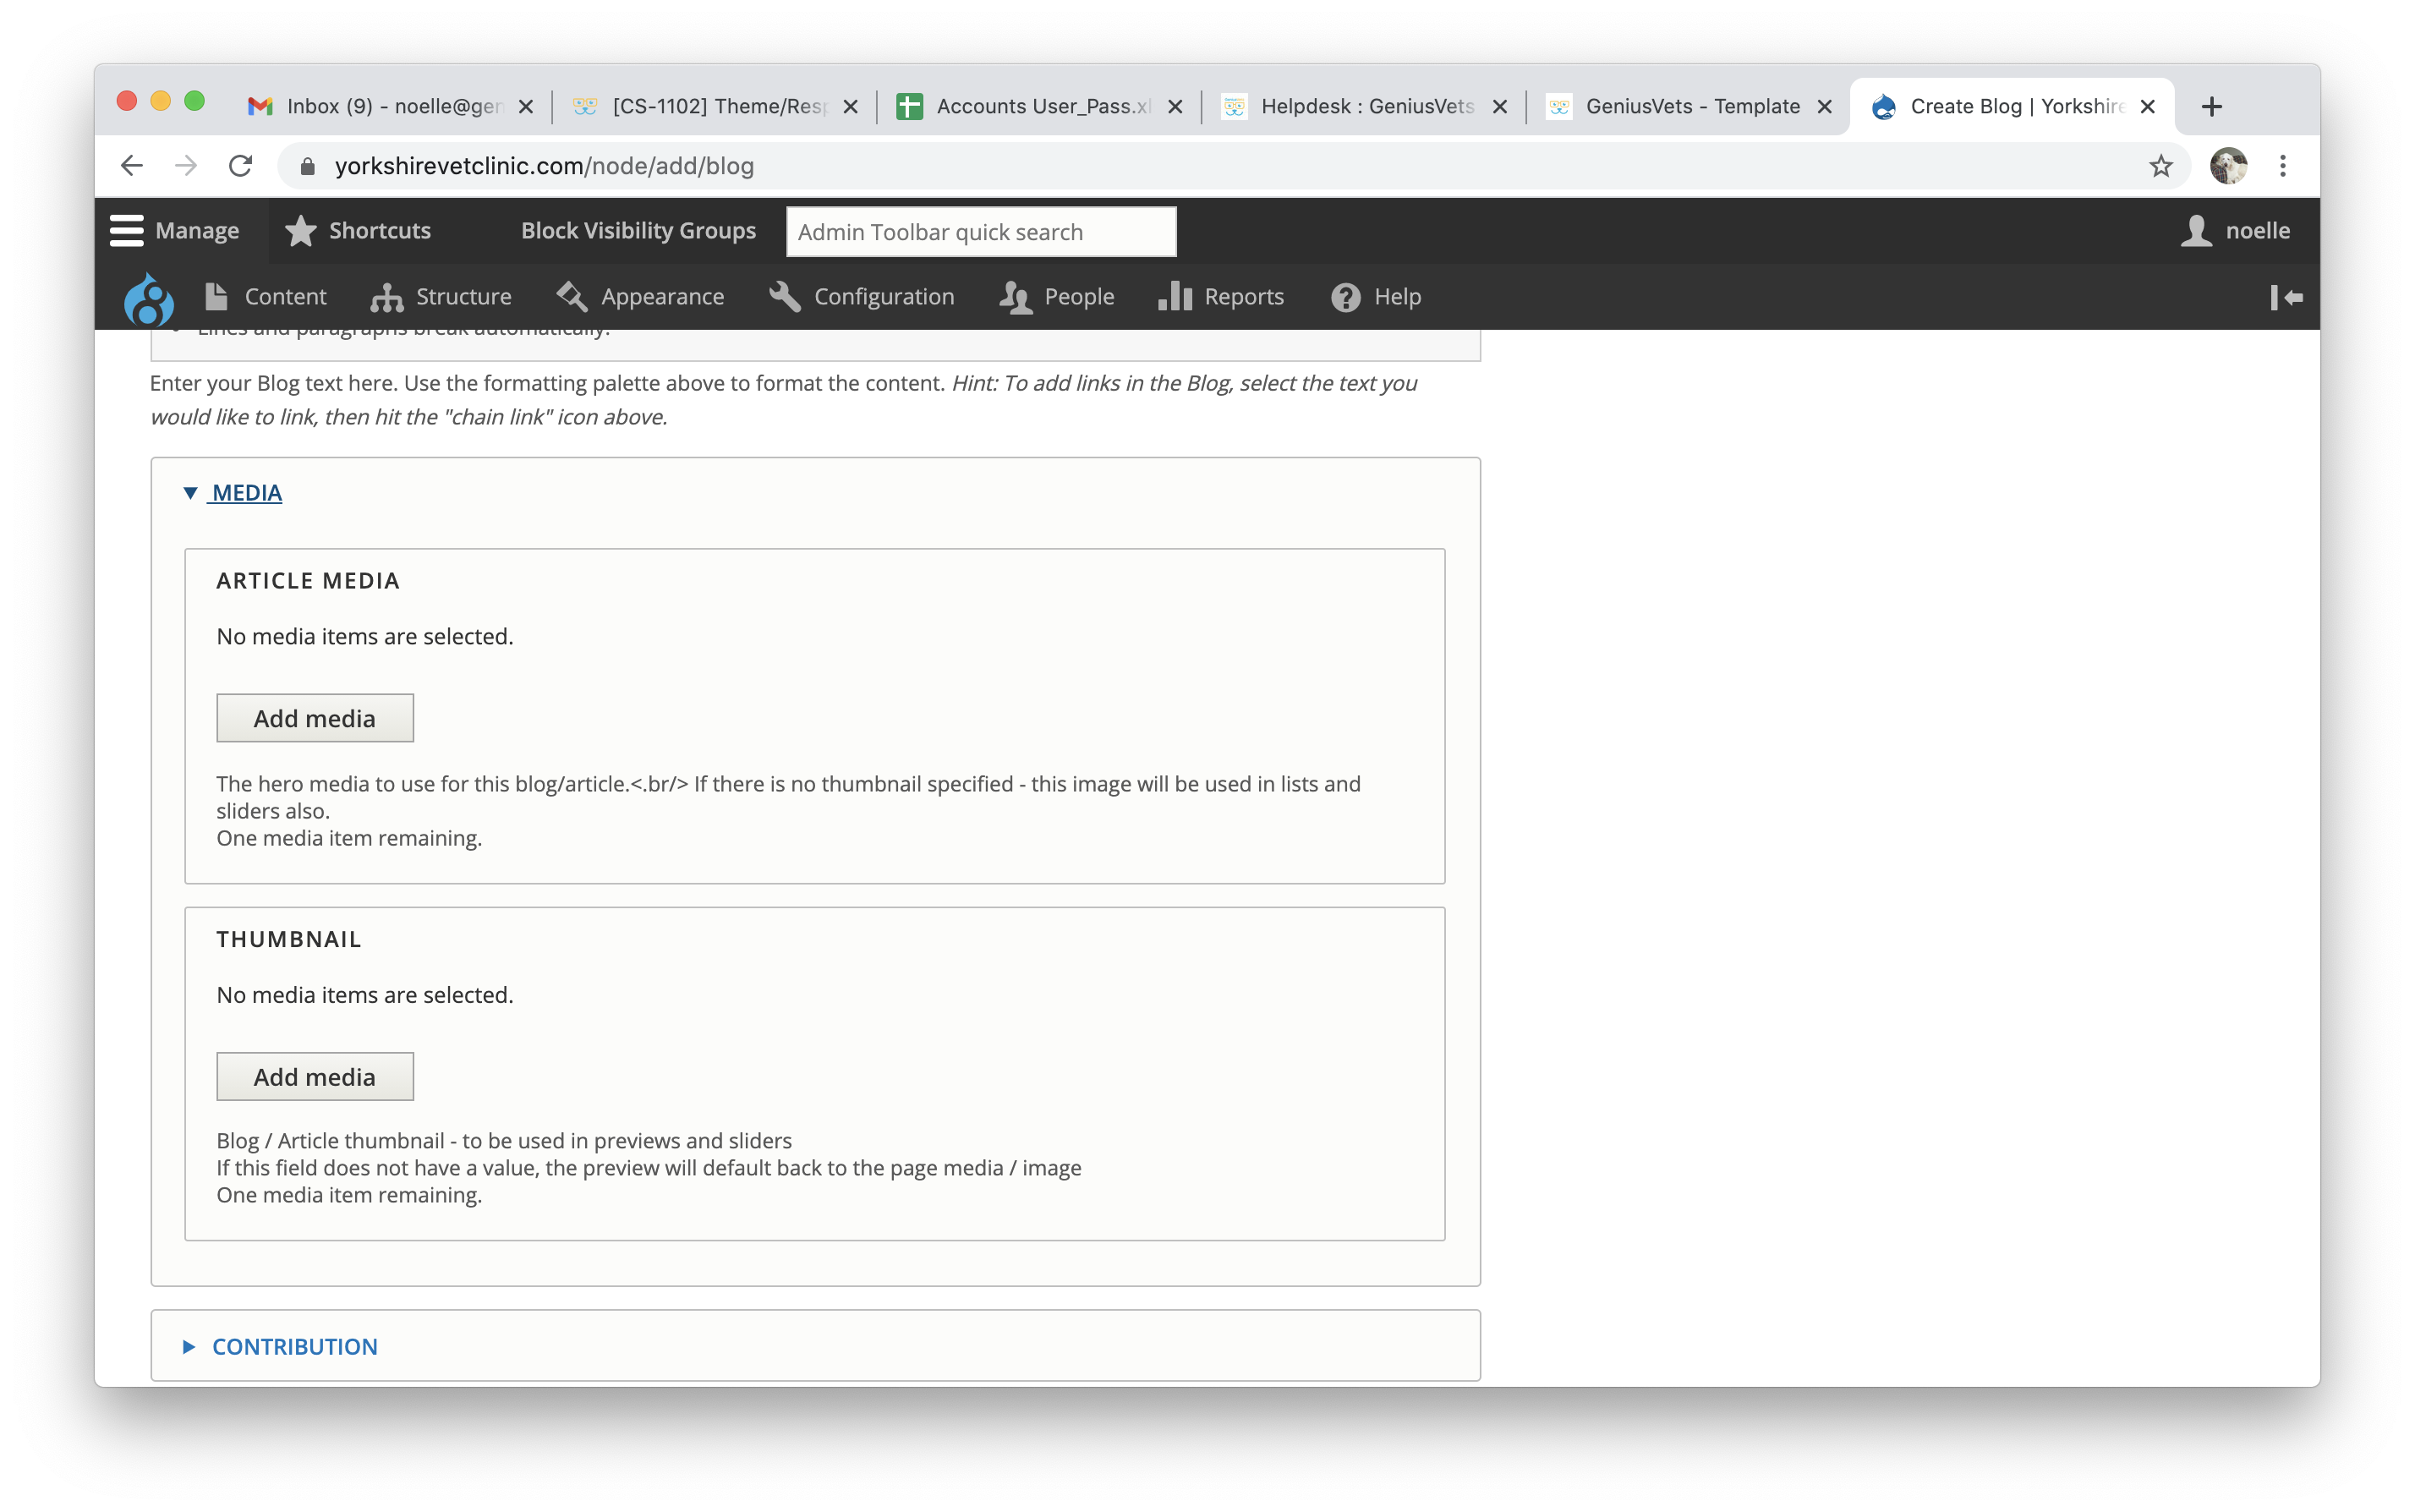
Task: Collapse the MEDIA section
Action: (246, 493)
